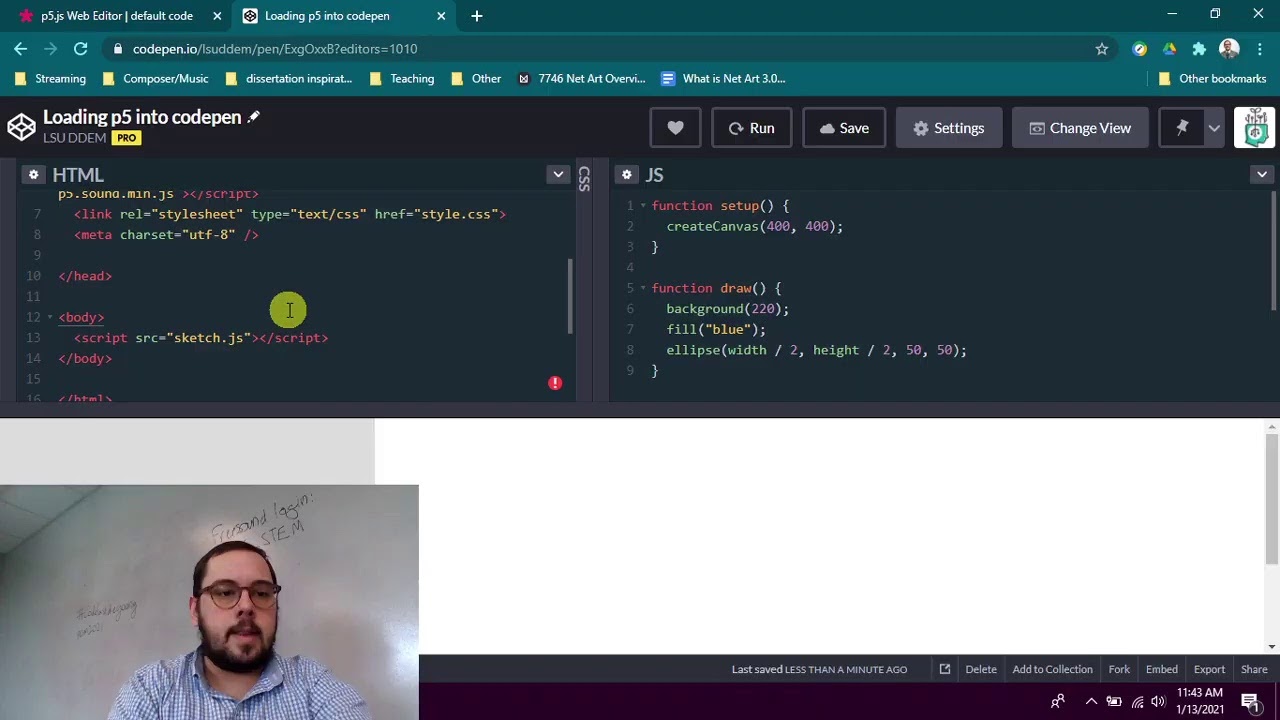Open Composer/Music bookmarks folder
Image resolution: width=1280 pixels, height=720 pixels.
(155, 78)
